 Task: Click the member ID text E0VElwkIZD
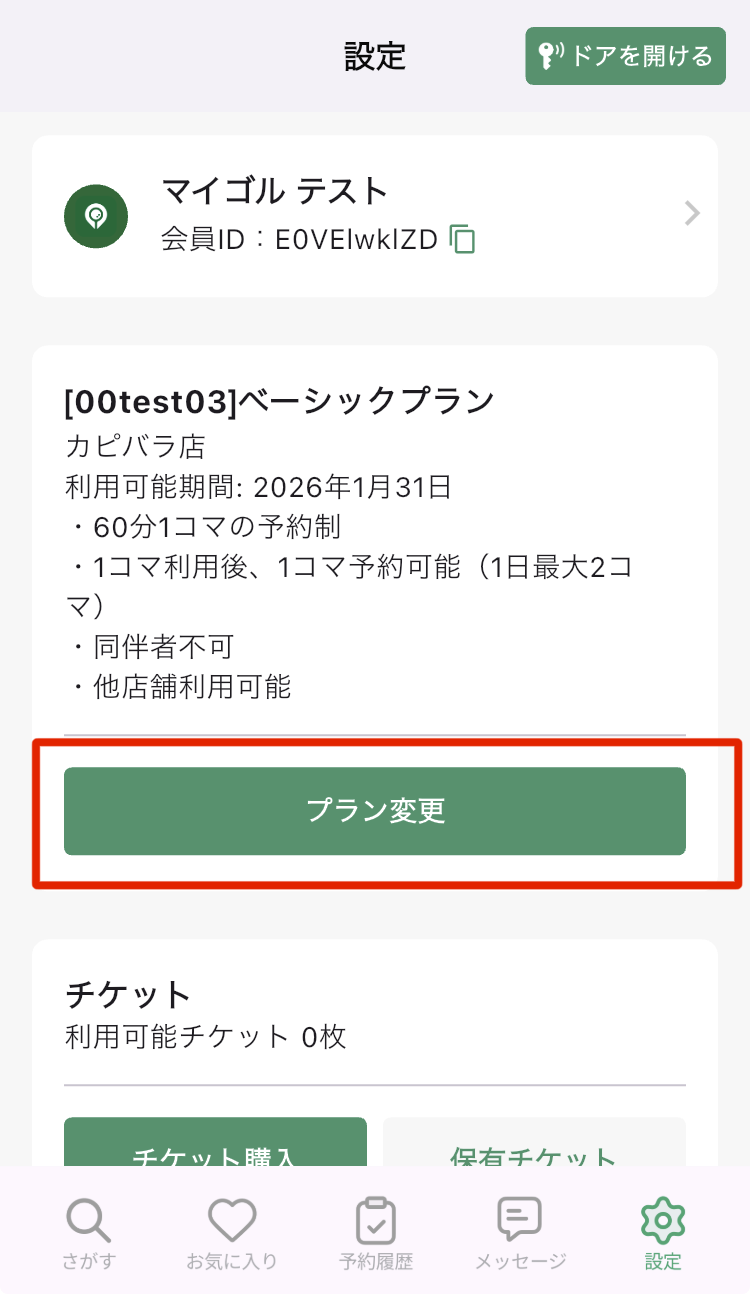tap(356, 240)
